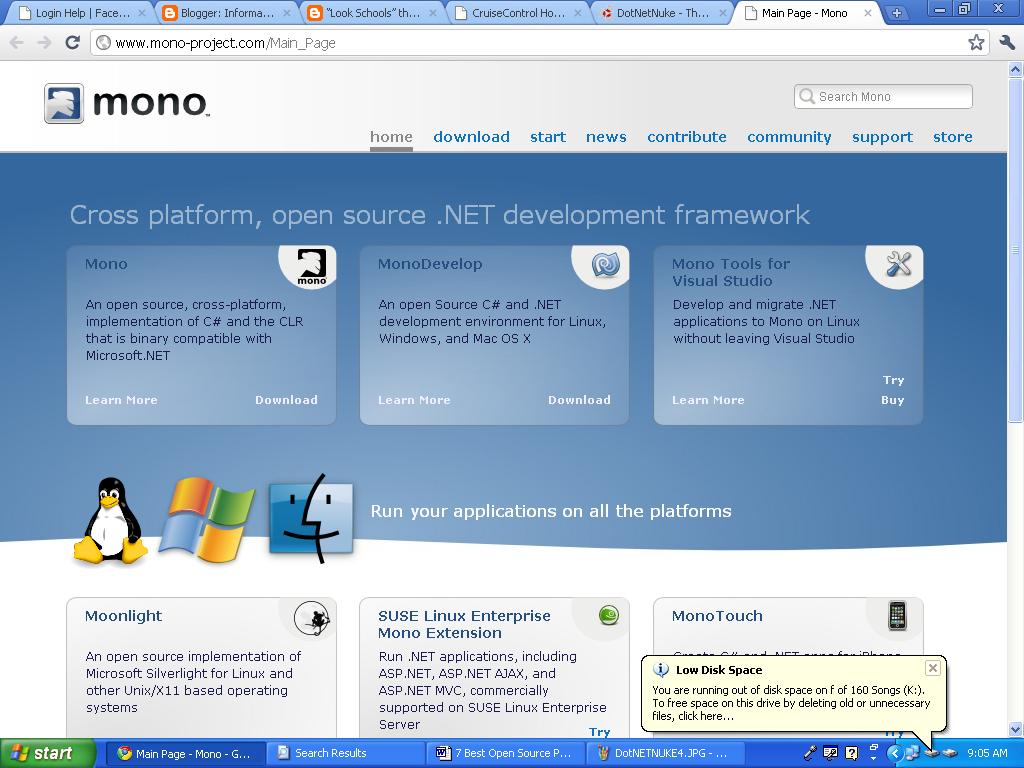Open the MonoTouch heading link
Screen dimensions: 1024x768
pos(717,616)
